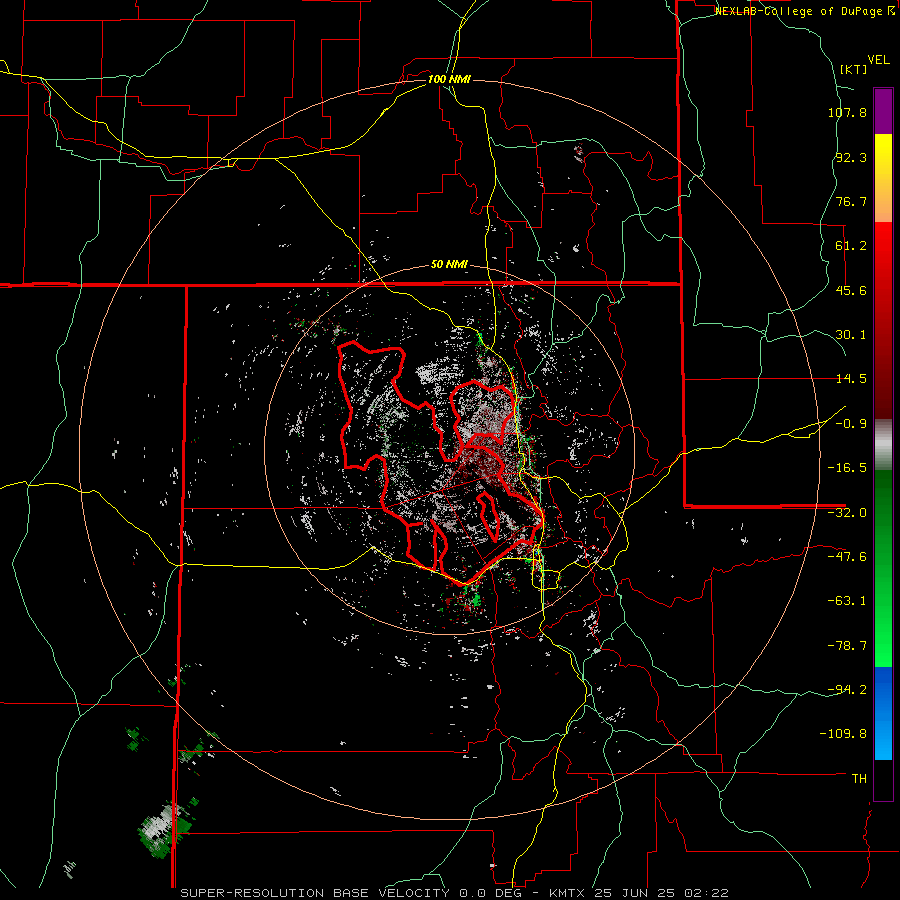This screenshot has width=900, height=900.
Task: Select the -0.9 velocity scale value
Action: [851, 424]
